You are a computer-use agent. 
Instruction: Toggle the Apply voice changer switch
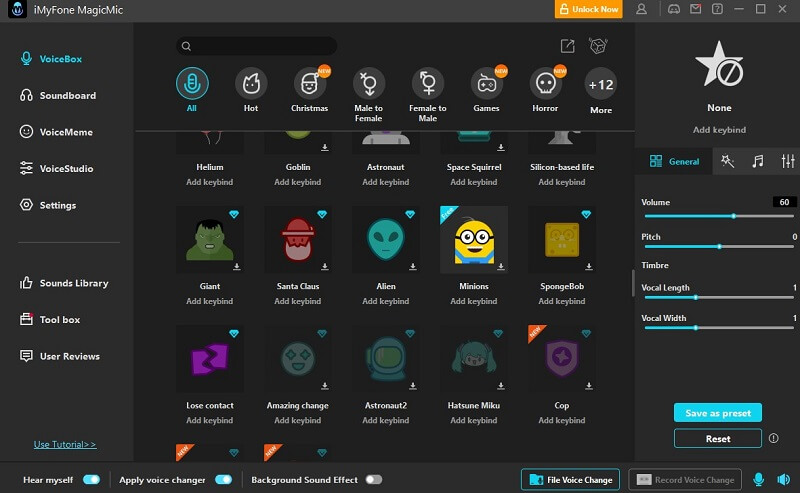[223, 480]
